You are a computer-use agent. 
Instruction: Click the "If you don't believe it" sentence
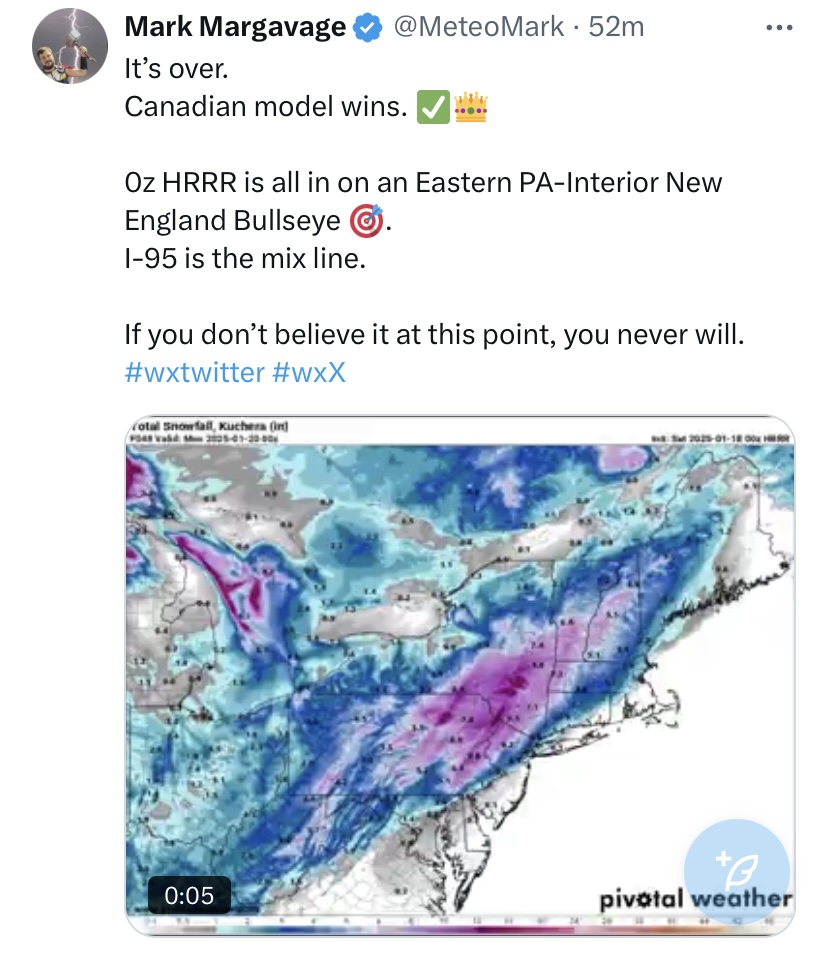point(434,334)
